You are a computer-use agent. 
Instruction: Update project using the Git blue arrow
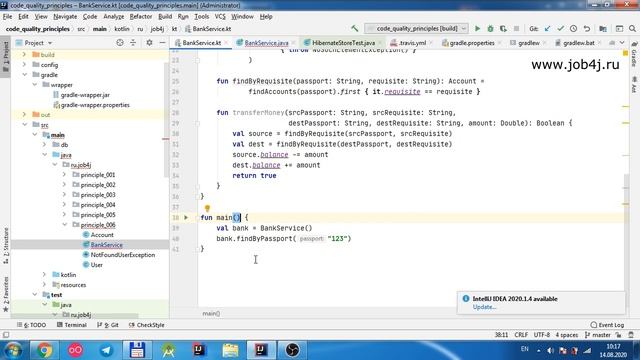(547, 29)
